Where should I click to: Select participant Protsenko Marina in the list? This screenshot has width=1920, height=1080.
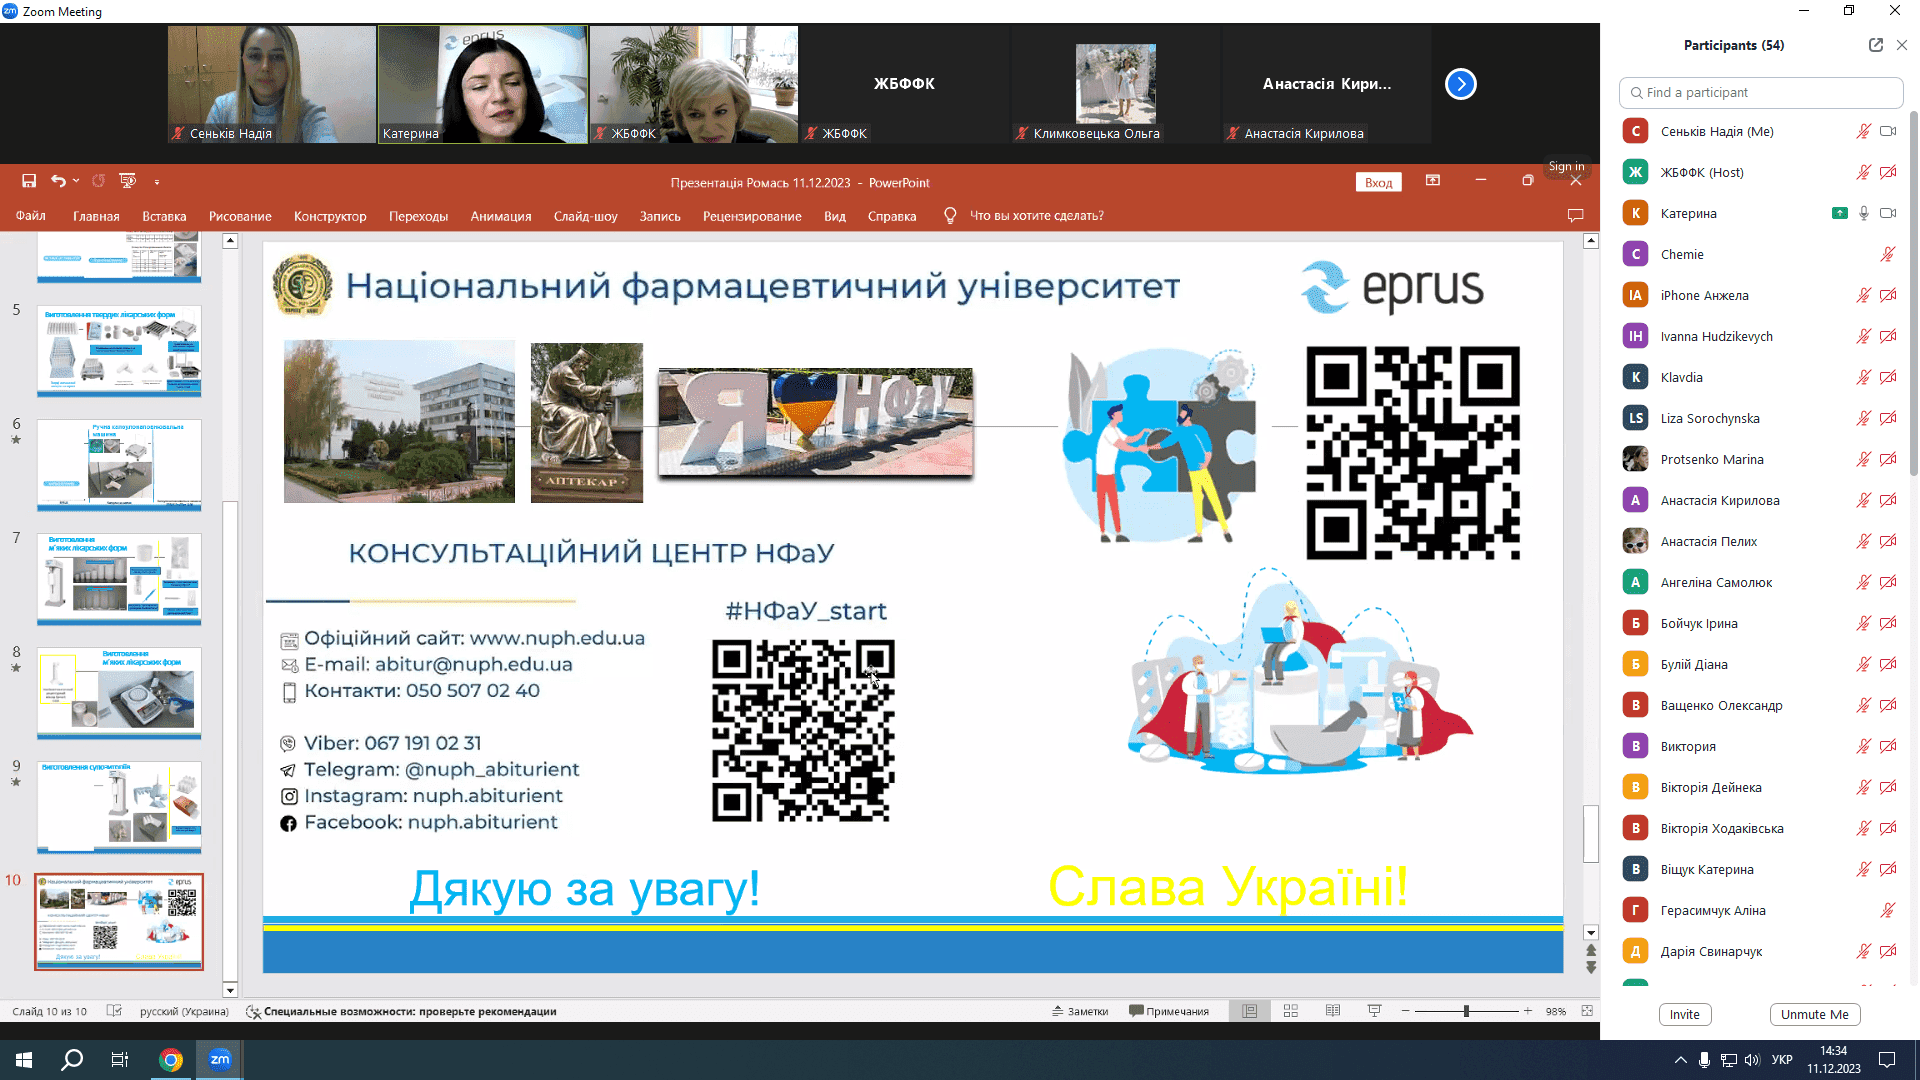pos(1761,459)
